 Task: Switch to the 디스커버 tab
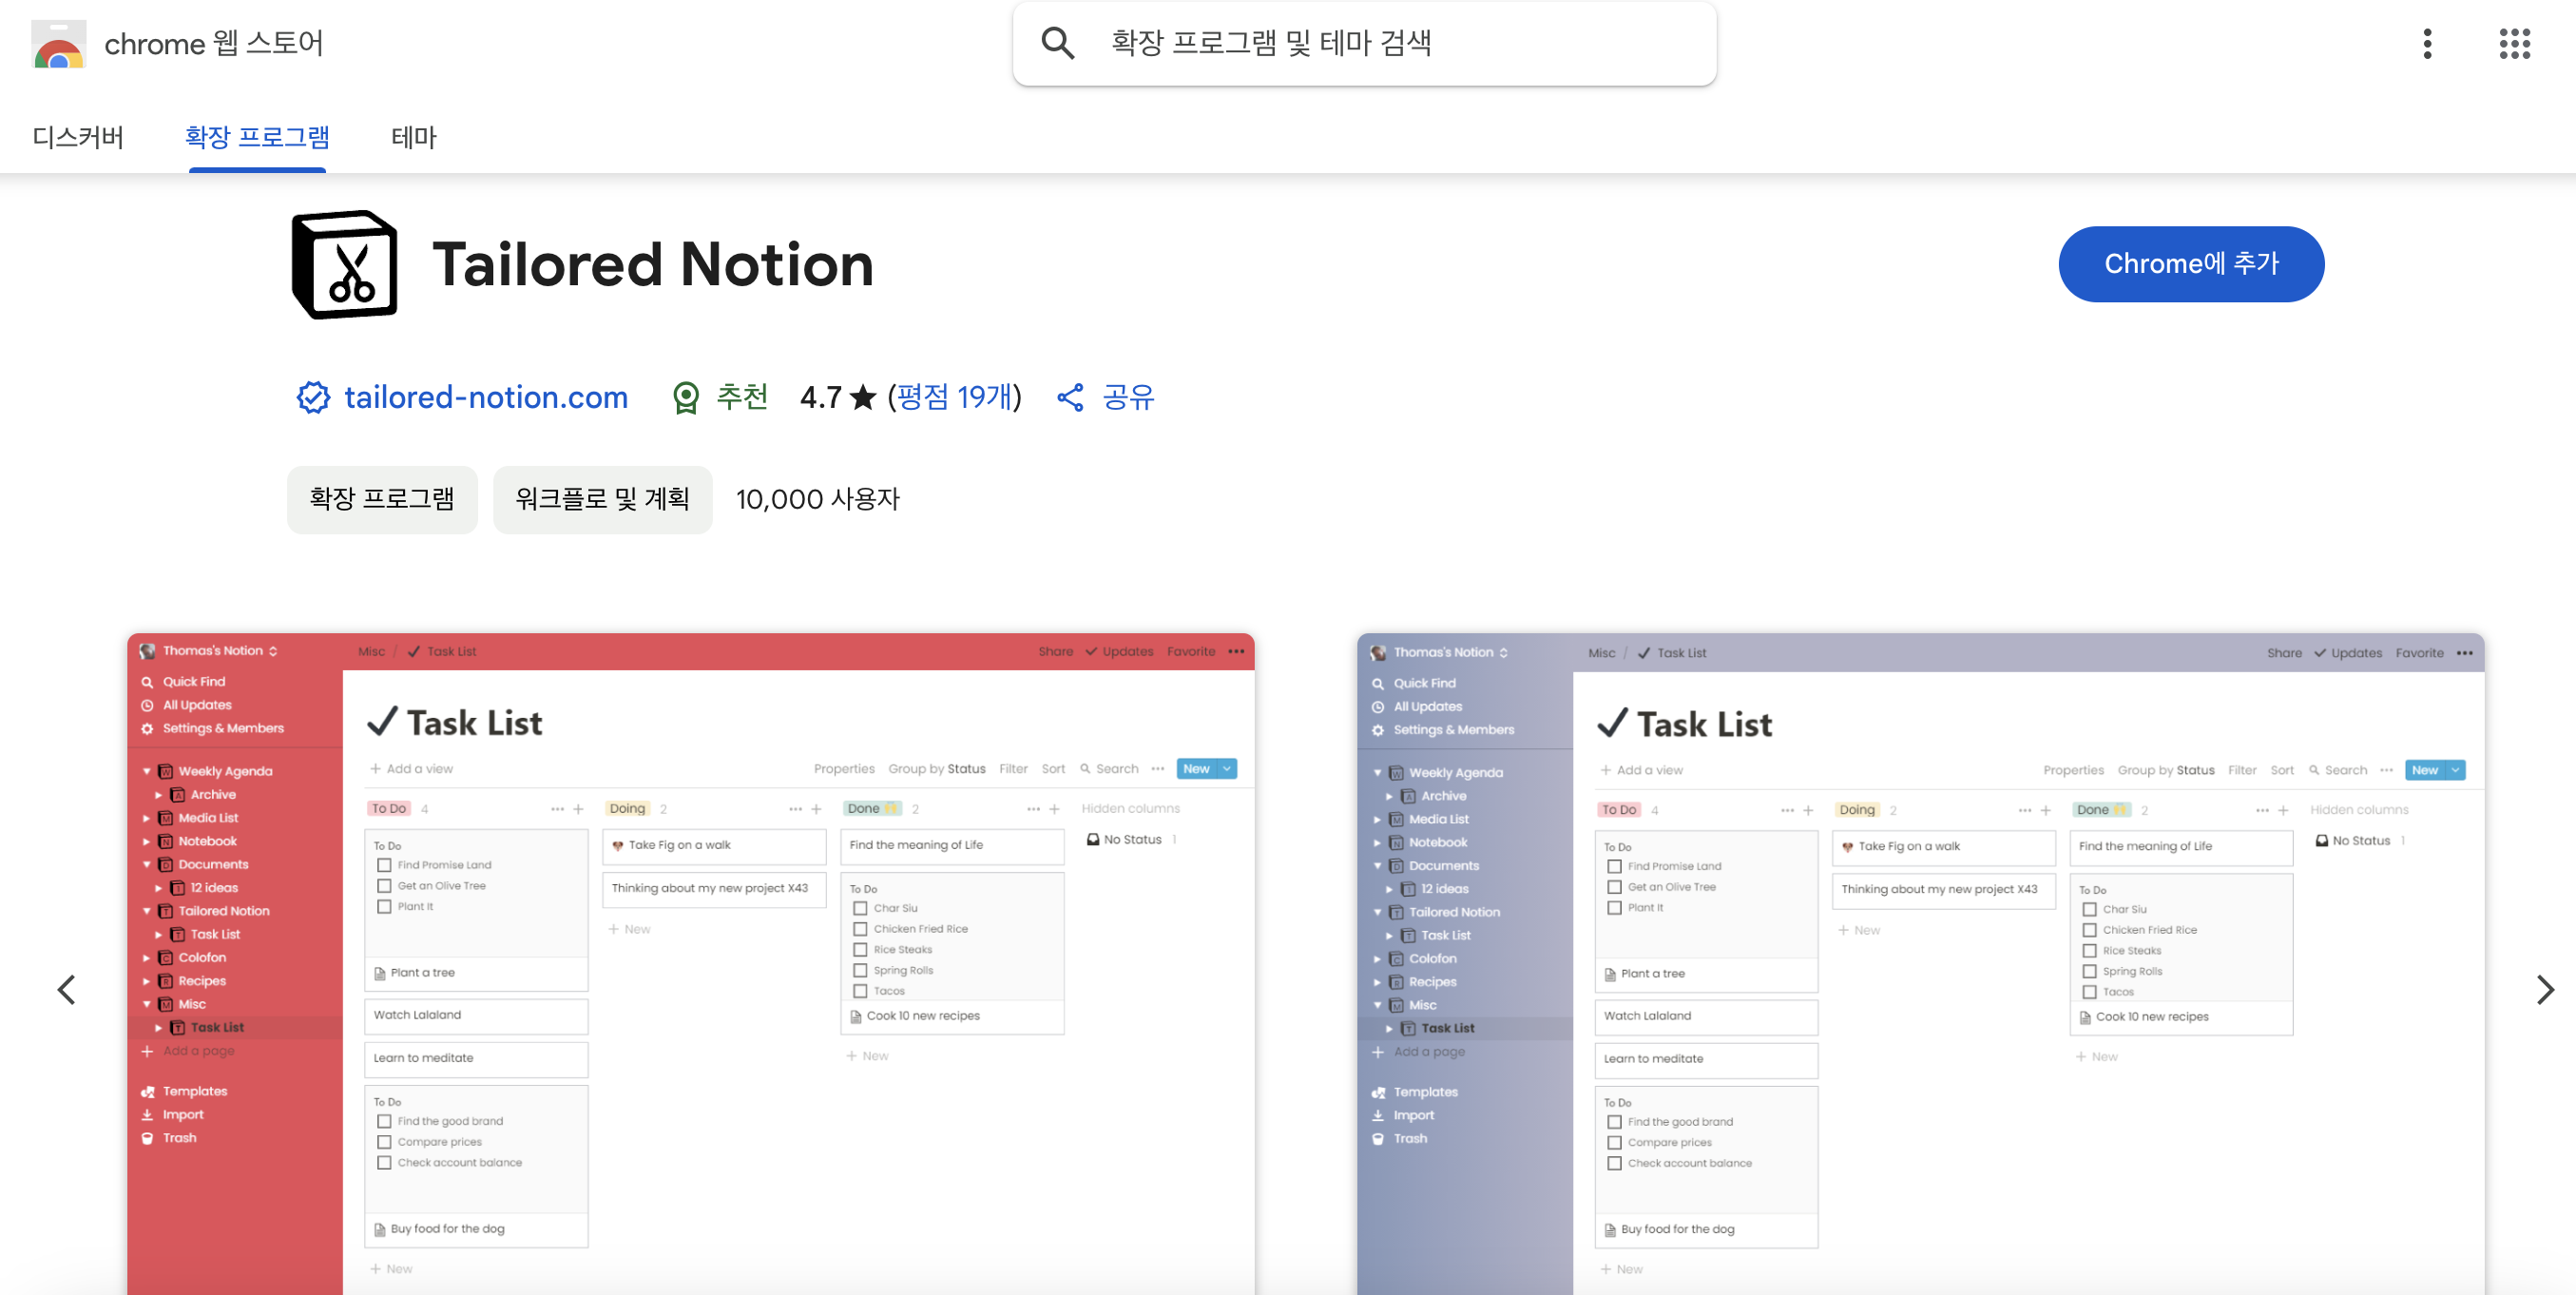point(77,137)
